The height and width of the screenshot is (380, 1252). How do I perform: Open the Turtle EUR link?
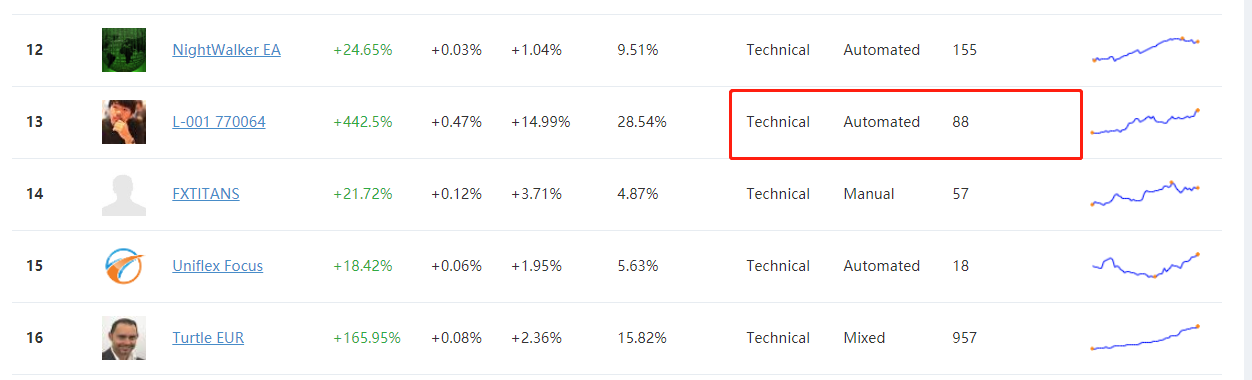point(208,338)
